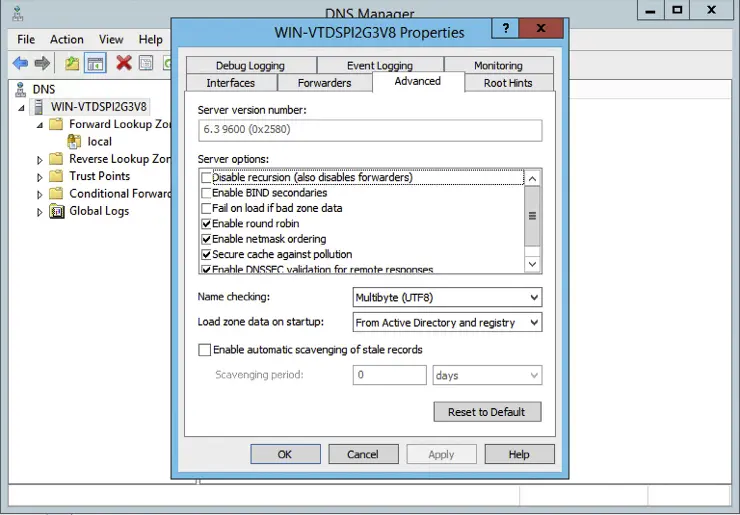740x515 pixels.
Task: Click the Up one level folder icon
Action: tap(72, 64)
